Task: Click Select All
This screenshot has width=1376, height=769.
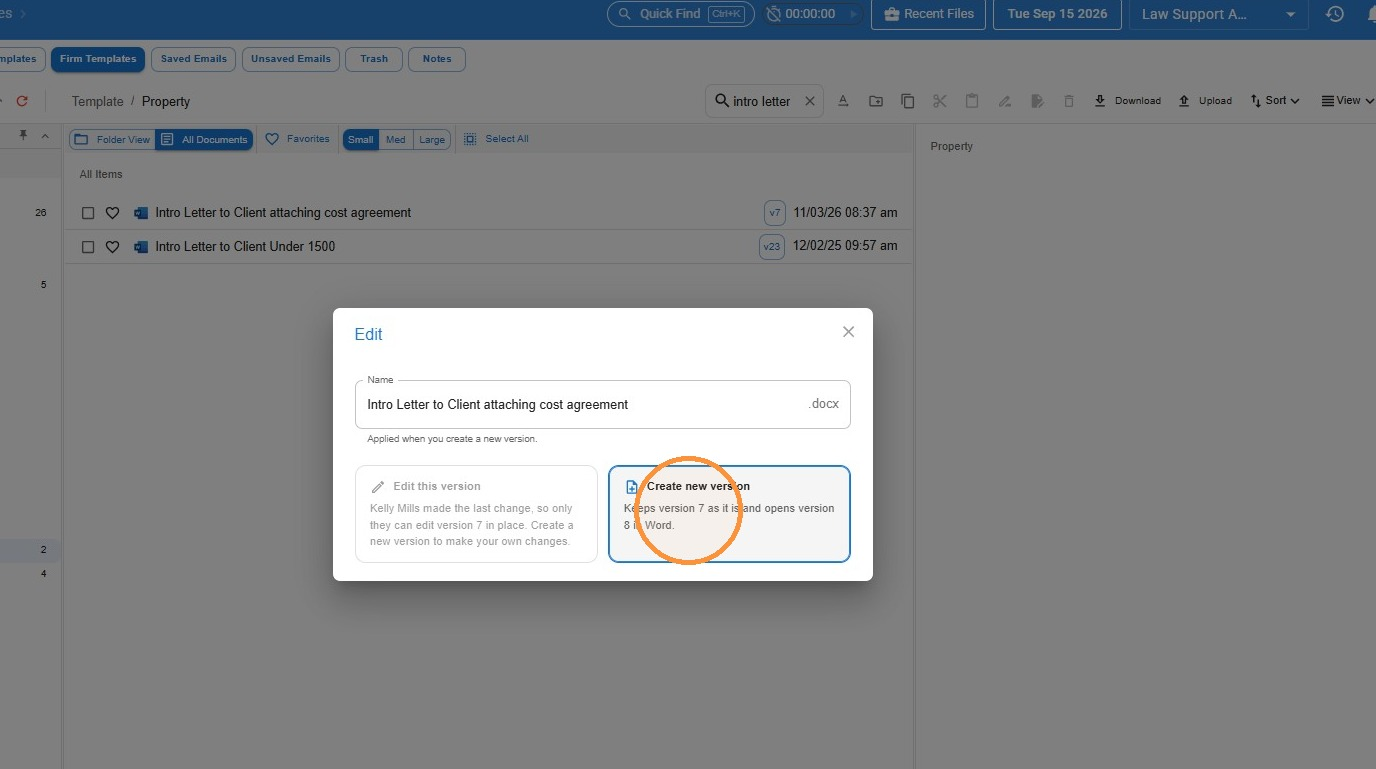Action: click(x=496, y=139)
